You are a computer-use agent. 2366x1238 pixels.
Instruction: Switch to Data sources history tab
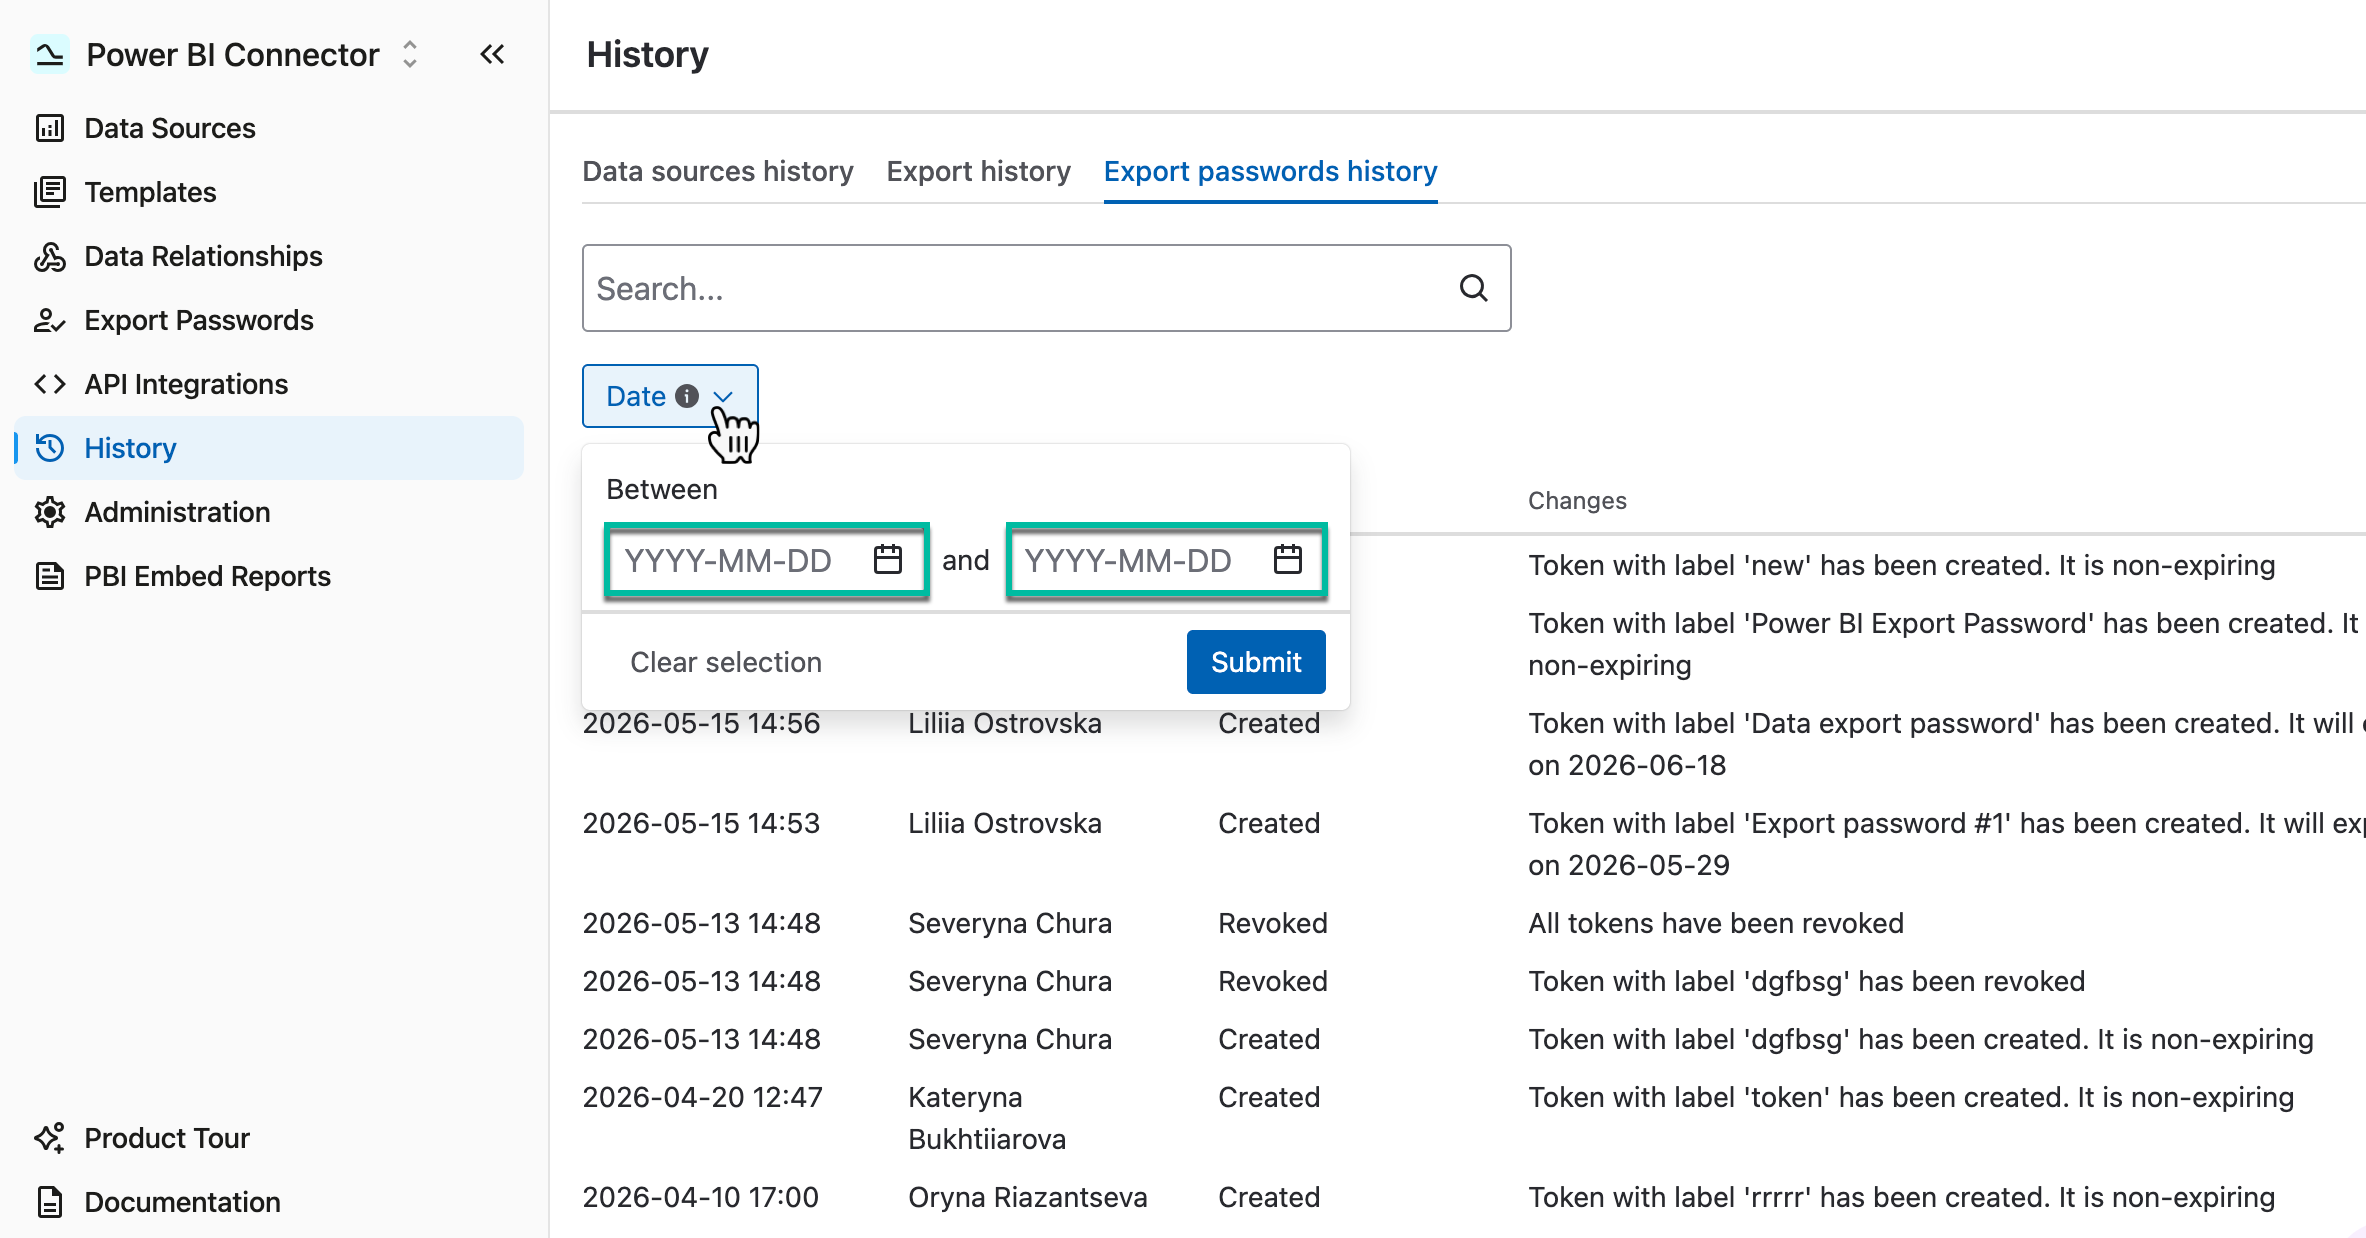pyautogui.click(x=718, y=172)
